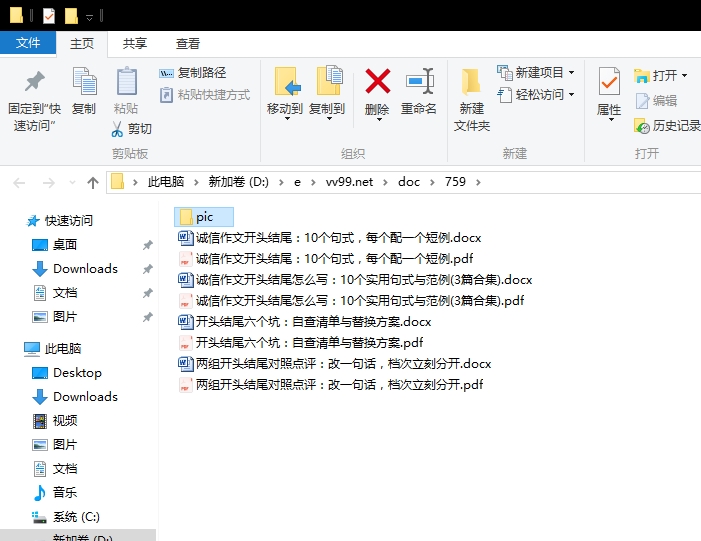Open 桌面 under Quick access

coord(55,245)
